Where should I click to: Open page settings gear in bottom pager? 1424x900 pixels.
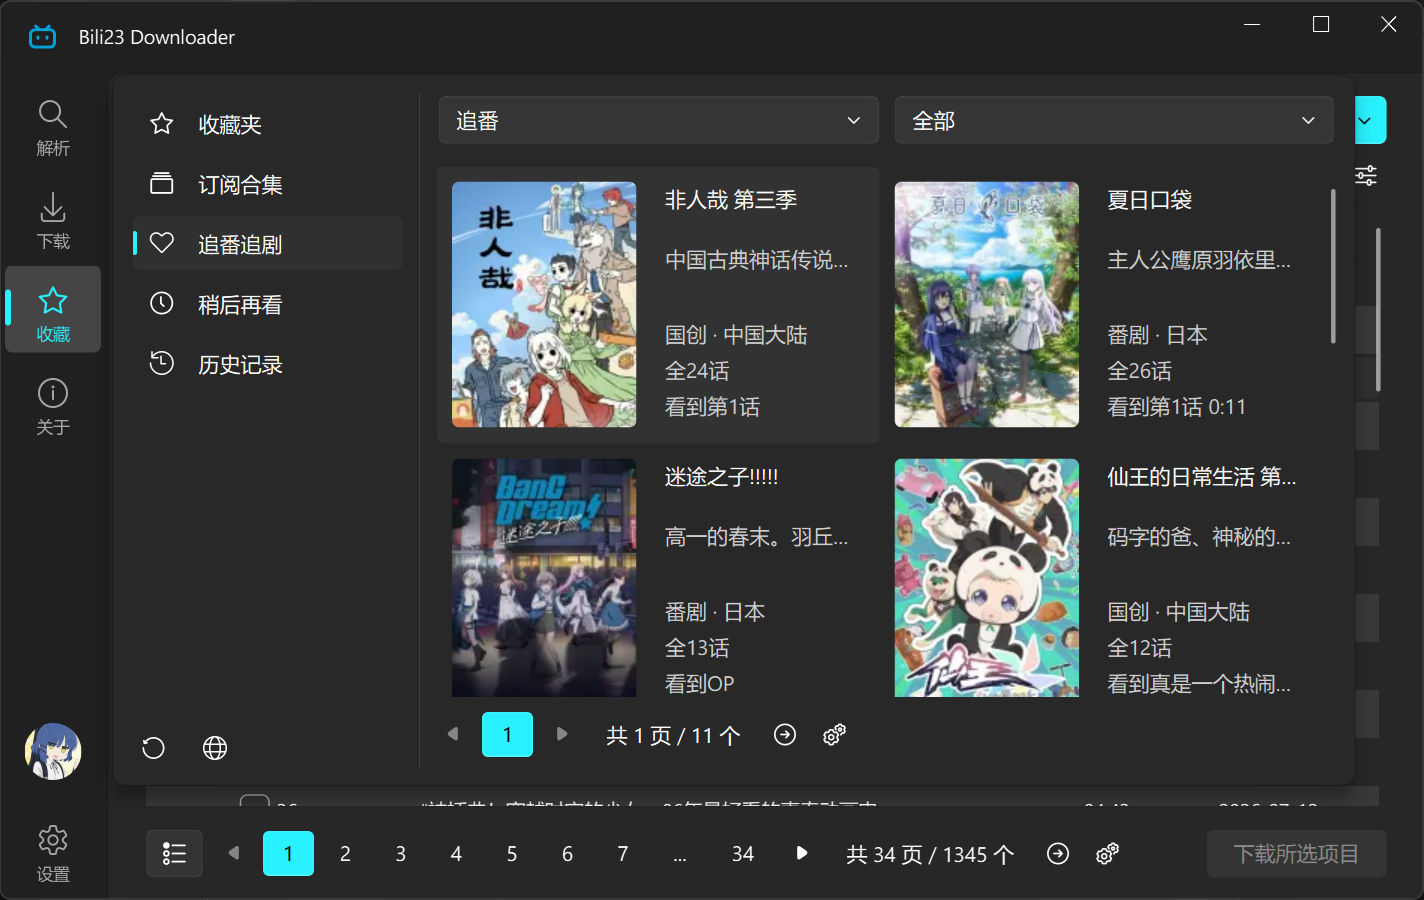click(1107, 854)
